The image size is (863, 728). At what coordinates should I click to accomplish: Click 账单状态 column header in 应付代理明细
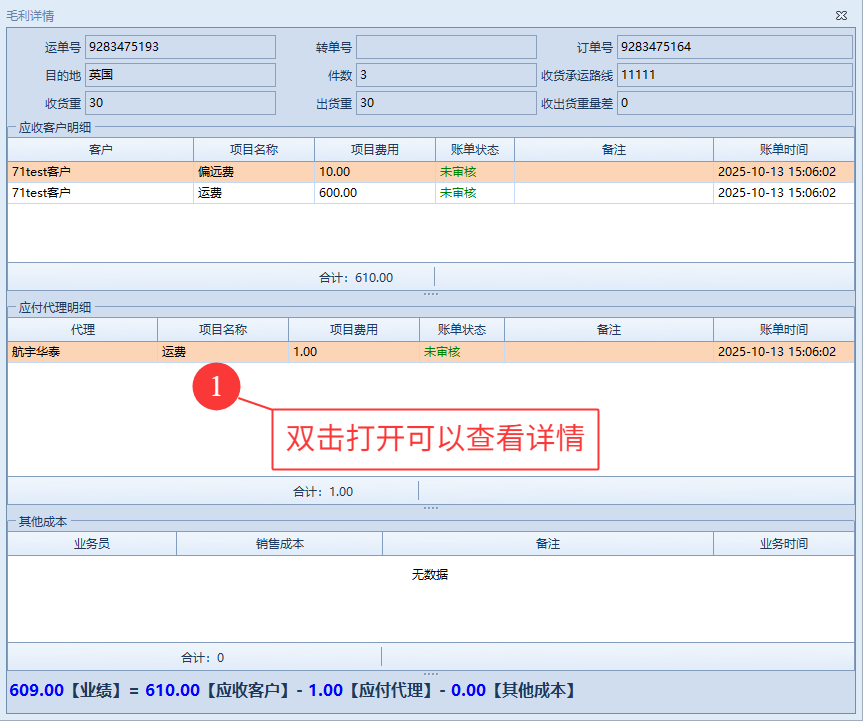[462, 329]
